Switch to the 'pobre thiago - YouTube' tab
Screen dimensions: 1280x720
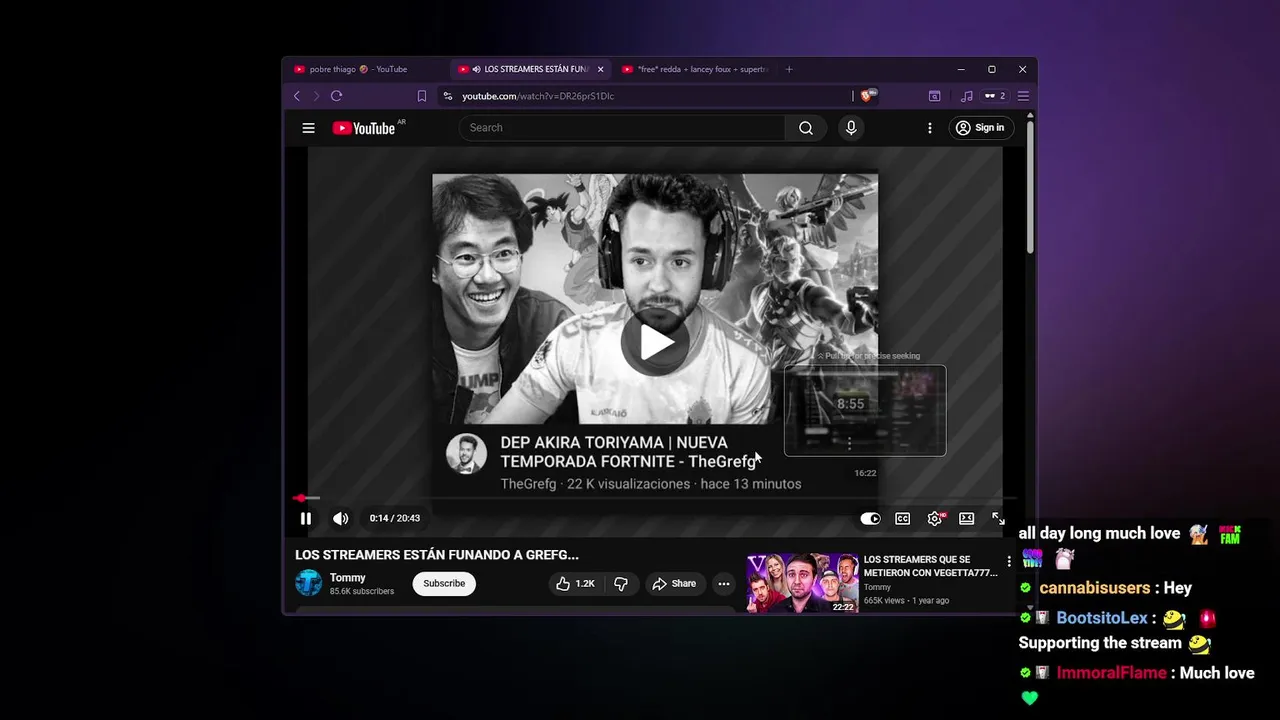pos(359,69)
